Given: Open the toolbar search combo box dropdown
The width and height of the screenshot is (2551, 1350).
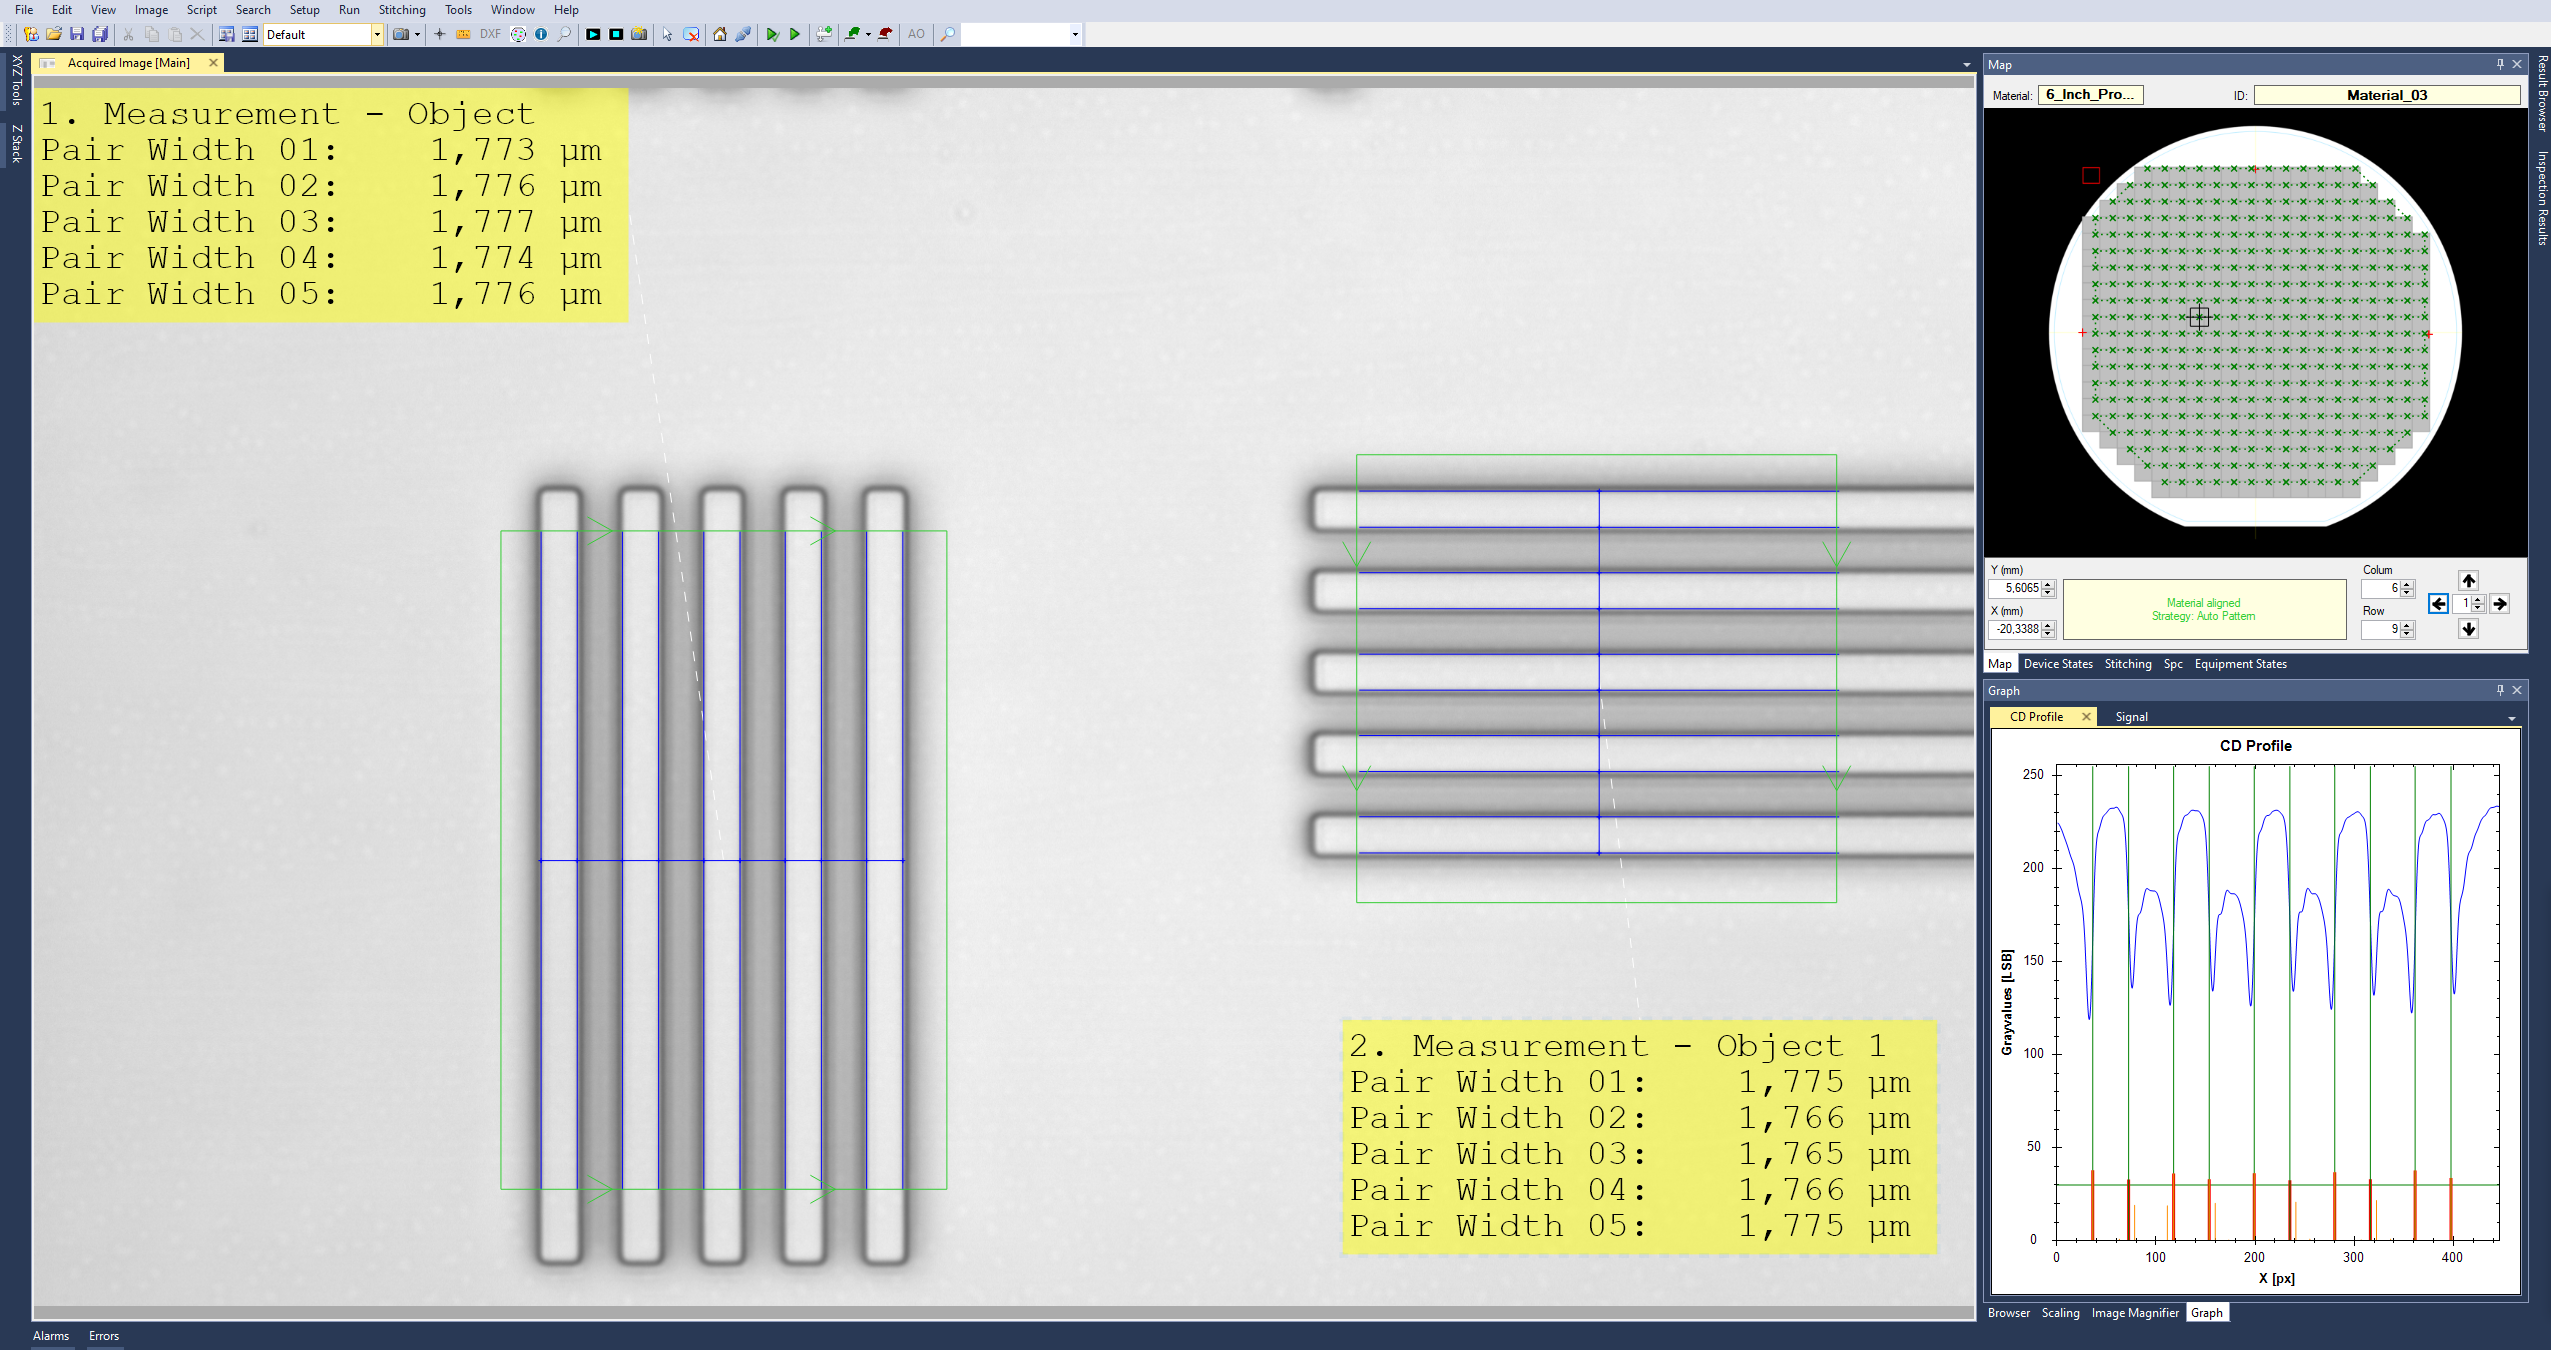Looking at the screenshot, I should pyautogui.click(x=1075, y=34).
